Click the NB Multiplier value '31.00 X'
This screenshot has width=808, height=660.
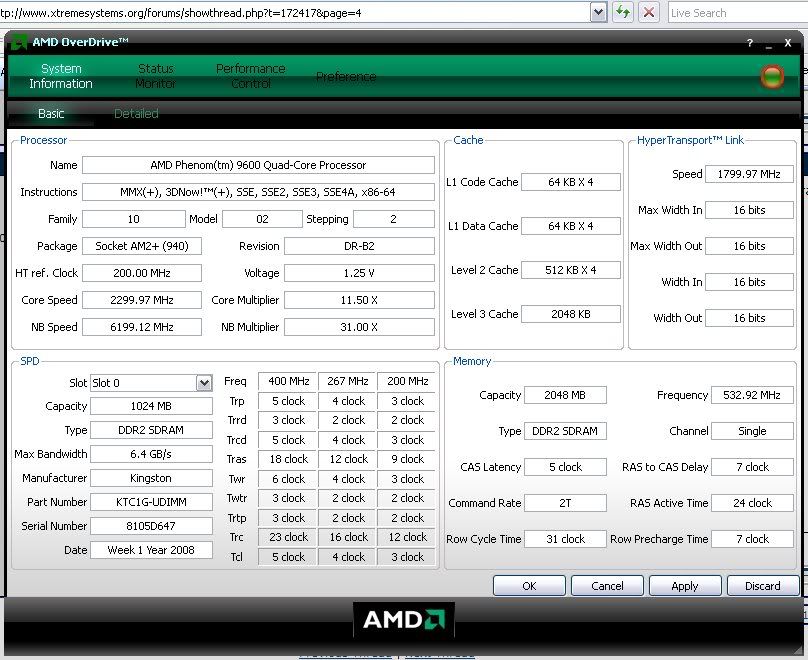(359, 327)
